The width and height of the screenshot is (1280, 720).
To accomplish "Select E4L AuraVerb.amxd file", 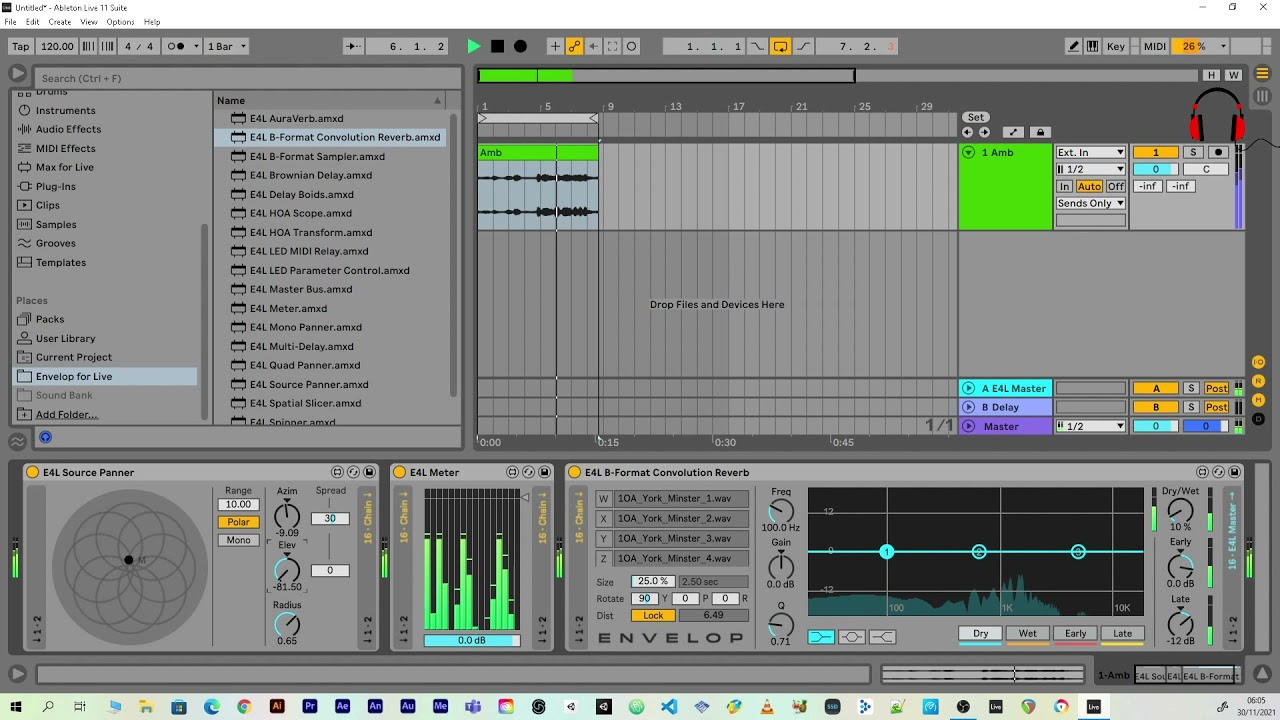I will tap(296, 118).
